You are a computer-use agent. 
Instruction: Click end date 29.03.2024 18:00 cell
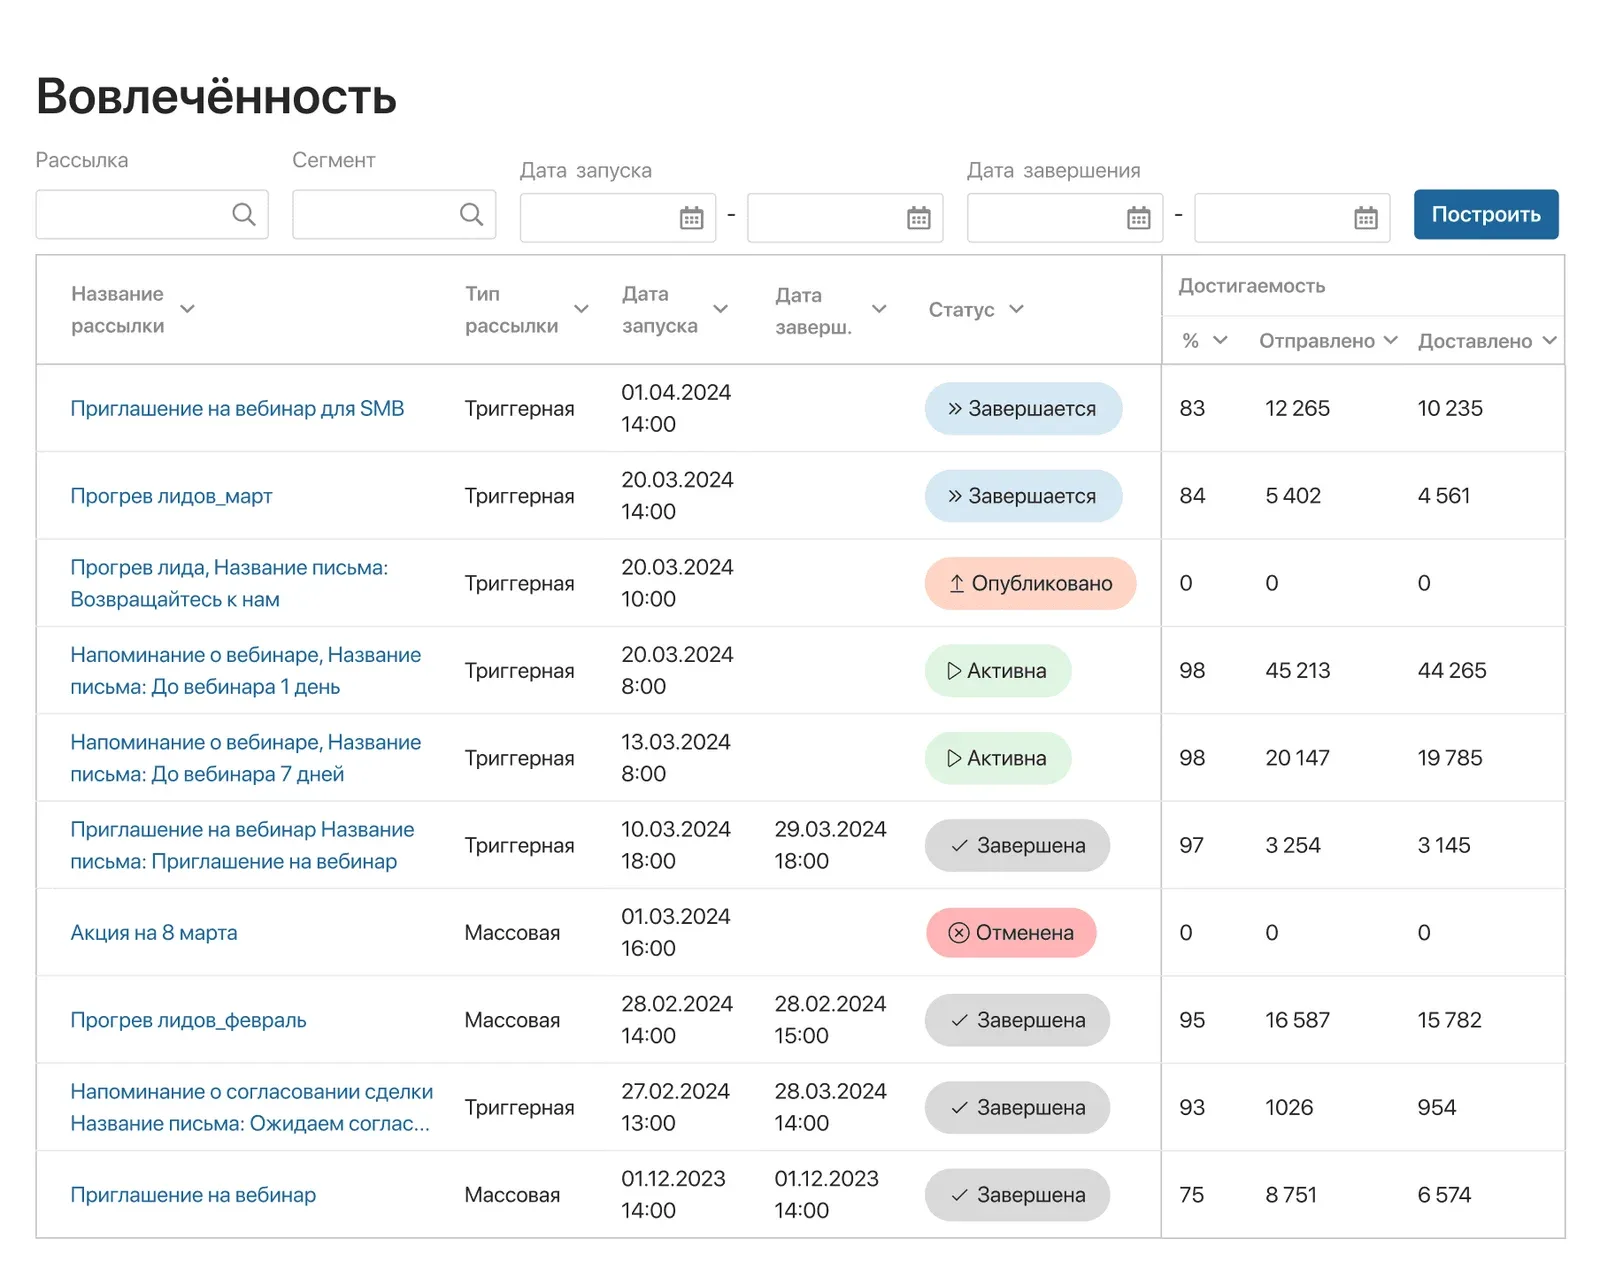830,845
